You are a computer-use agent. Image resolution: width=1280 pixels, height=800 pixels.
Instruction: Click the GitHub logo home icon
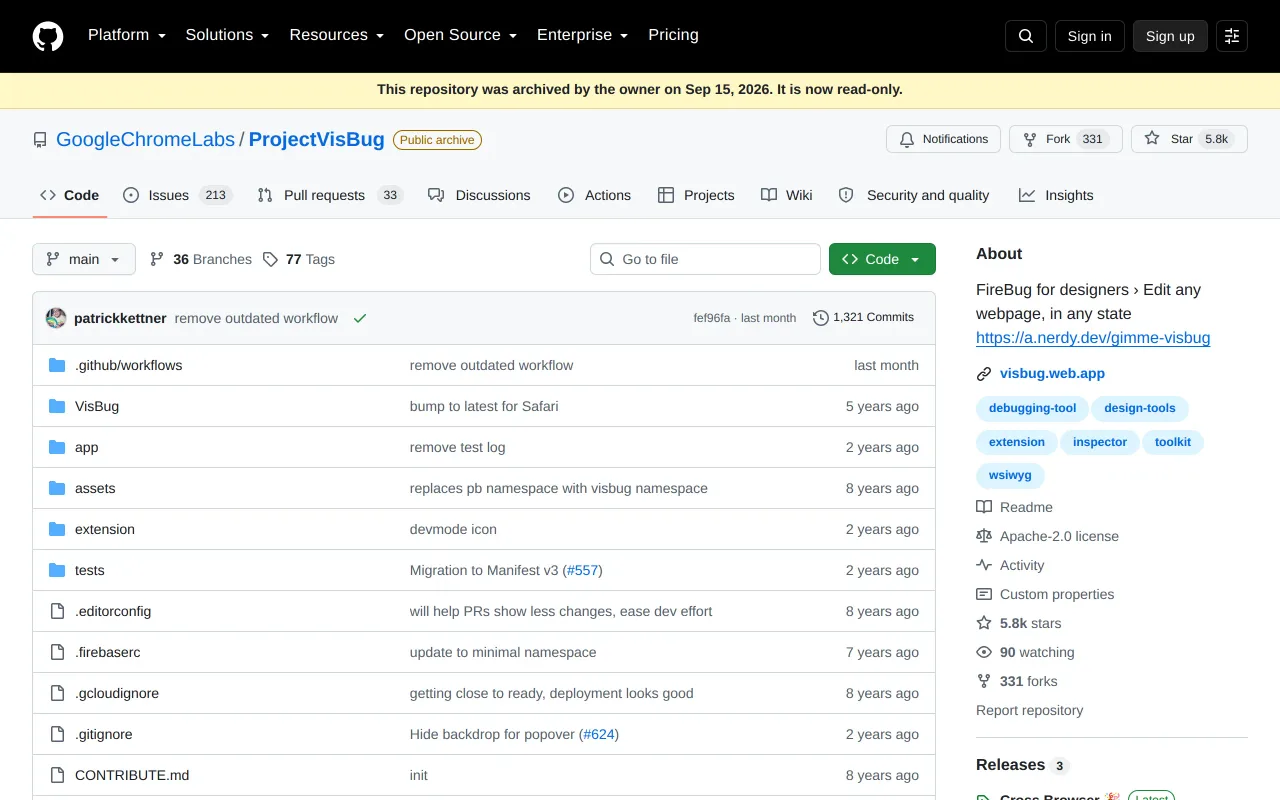coord(48,36)
